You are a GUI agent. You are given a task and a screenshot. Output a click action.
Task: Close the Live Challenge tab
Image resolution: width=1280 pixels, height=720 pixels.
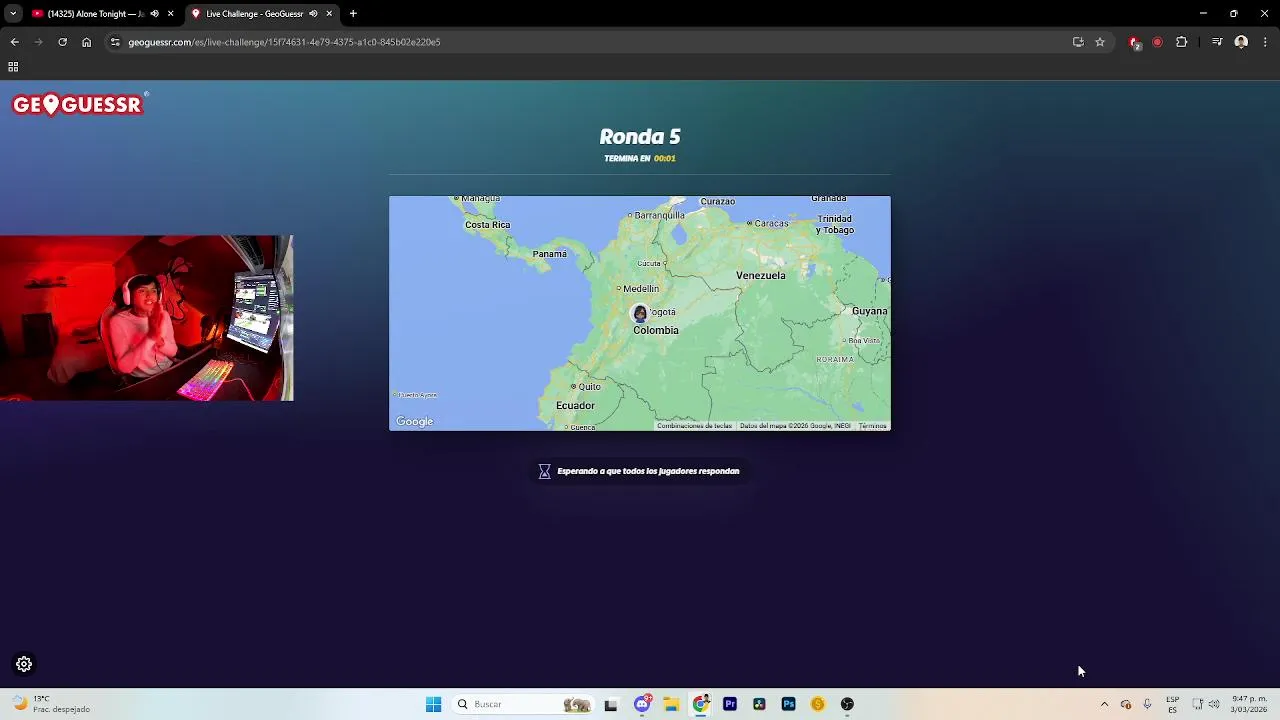[x=329, y=14]
